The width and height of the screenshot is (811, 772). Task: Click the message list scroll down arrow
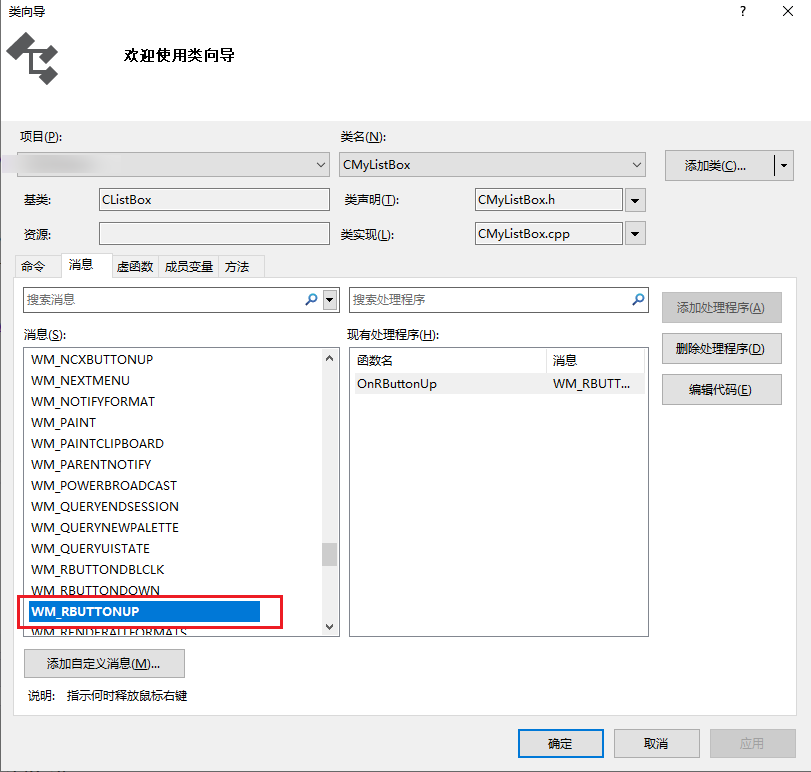329,627
